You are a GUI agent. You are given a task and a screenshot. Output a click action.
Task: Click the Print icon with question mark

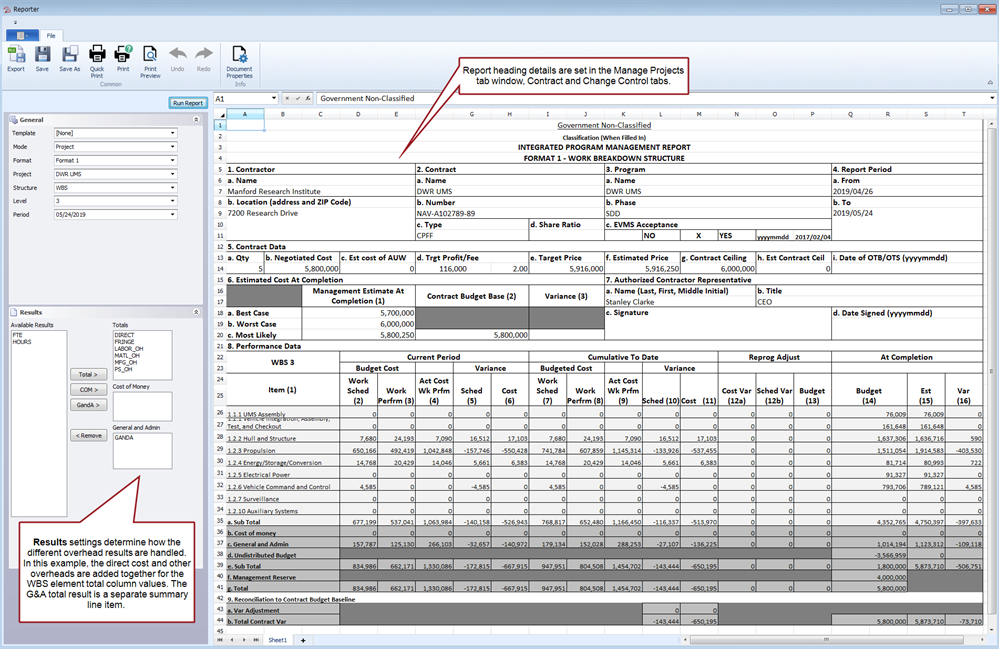[x=123, y=58]
